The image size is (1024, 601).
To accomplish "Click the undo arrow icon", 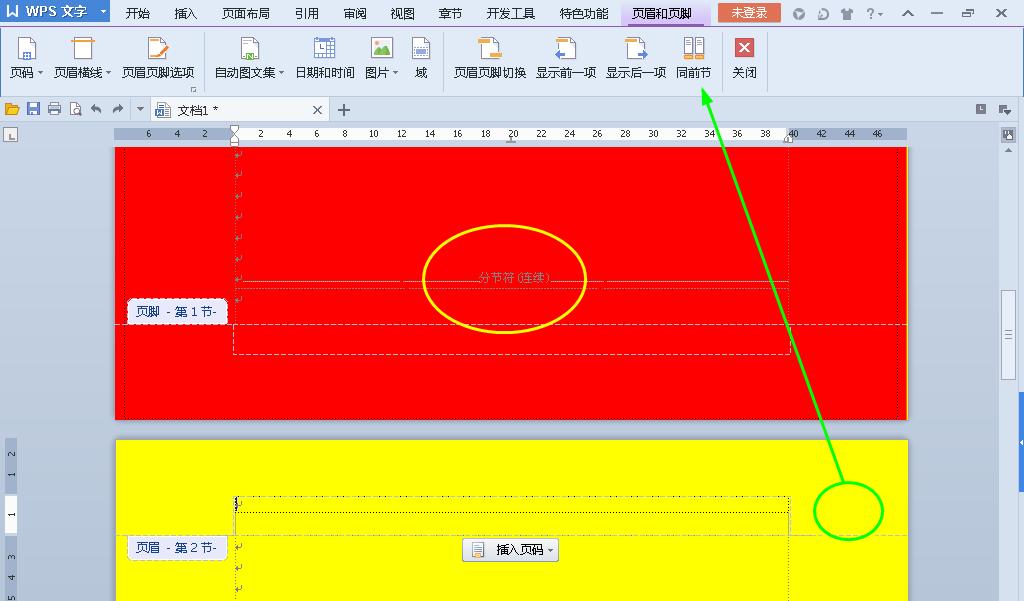I will [x=96, y=109].
